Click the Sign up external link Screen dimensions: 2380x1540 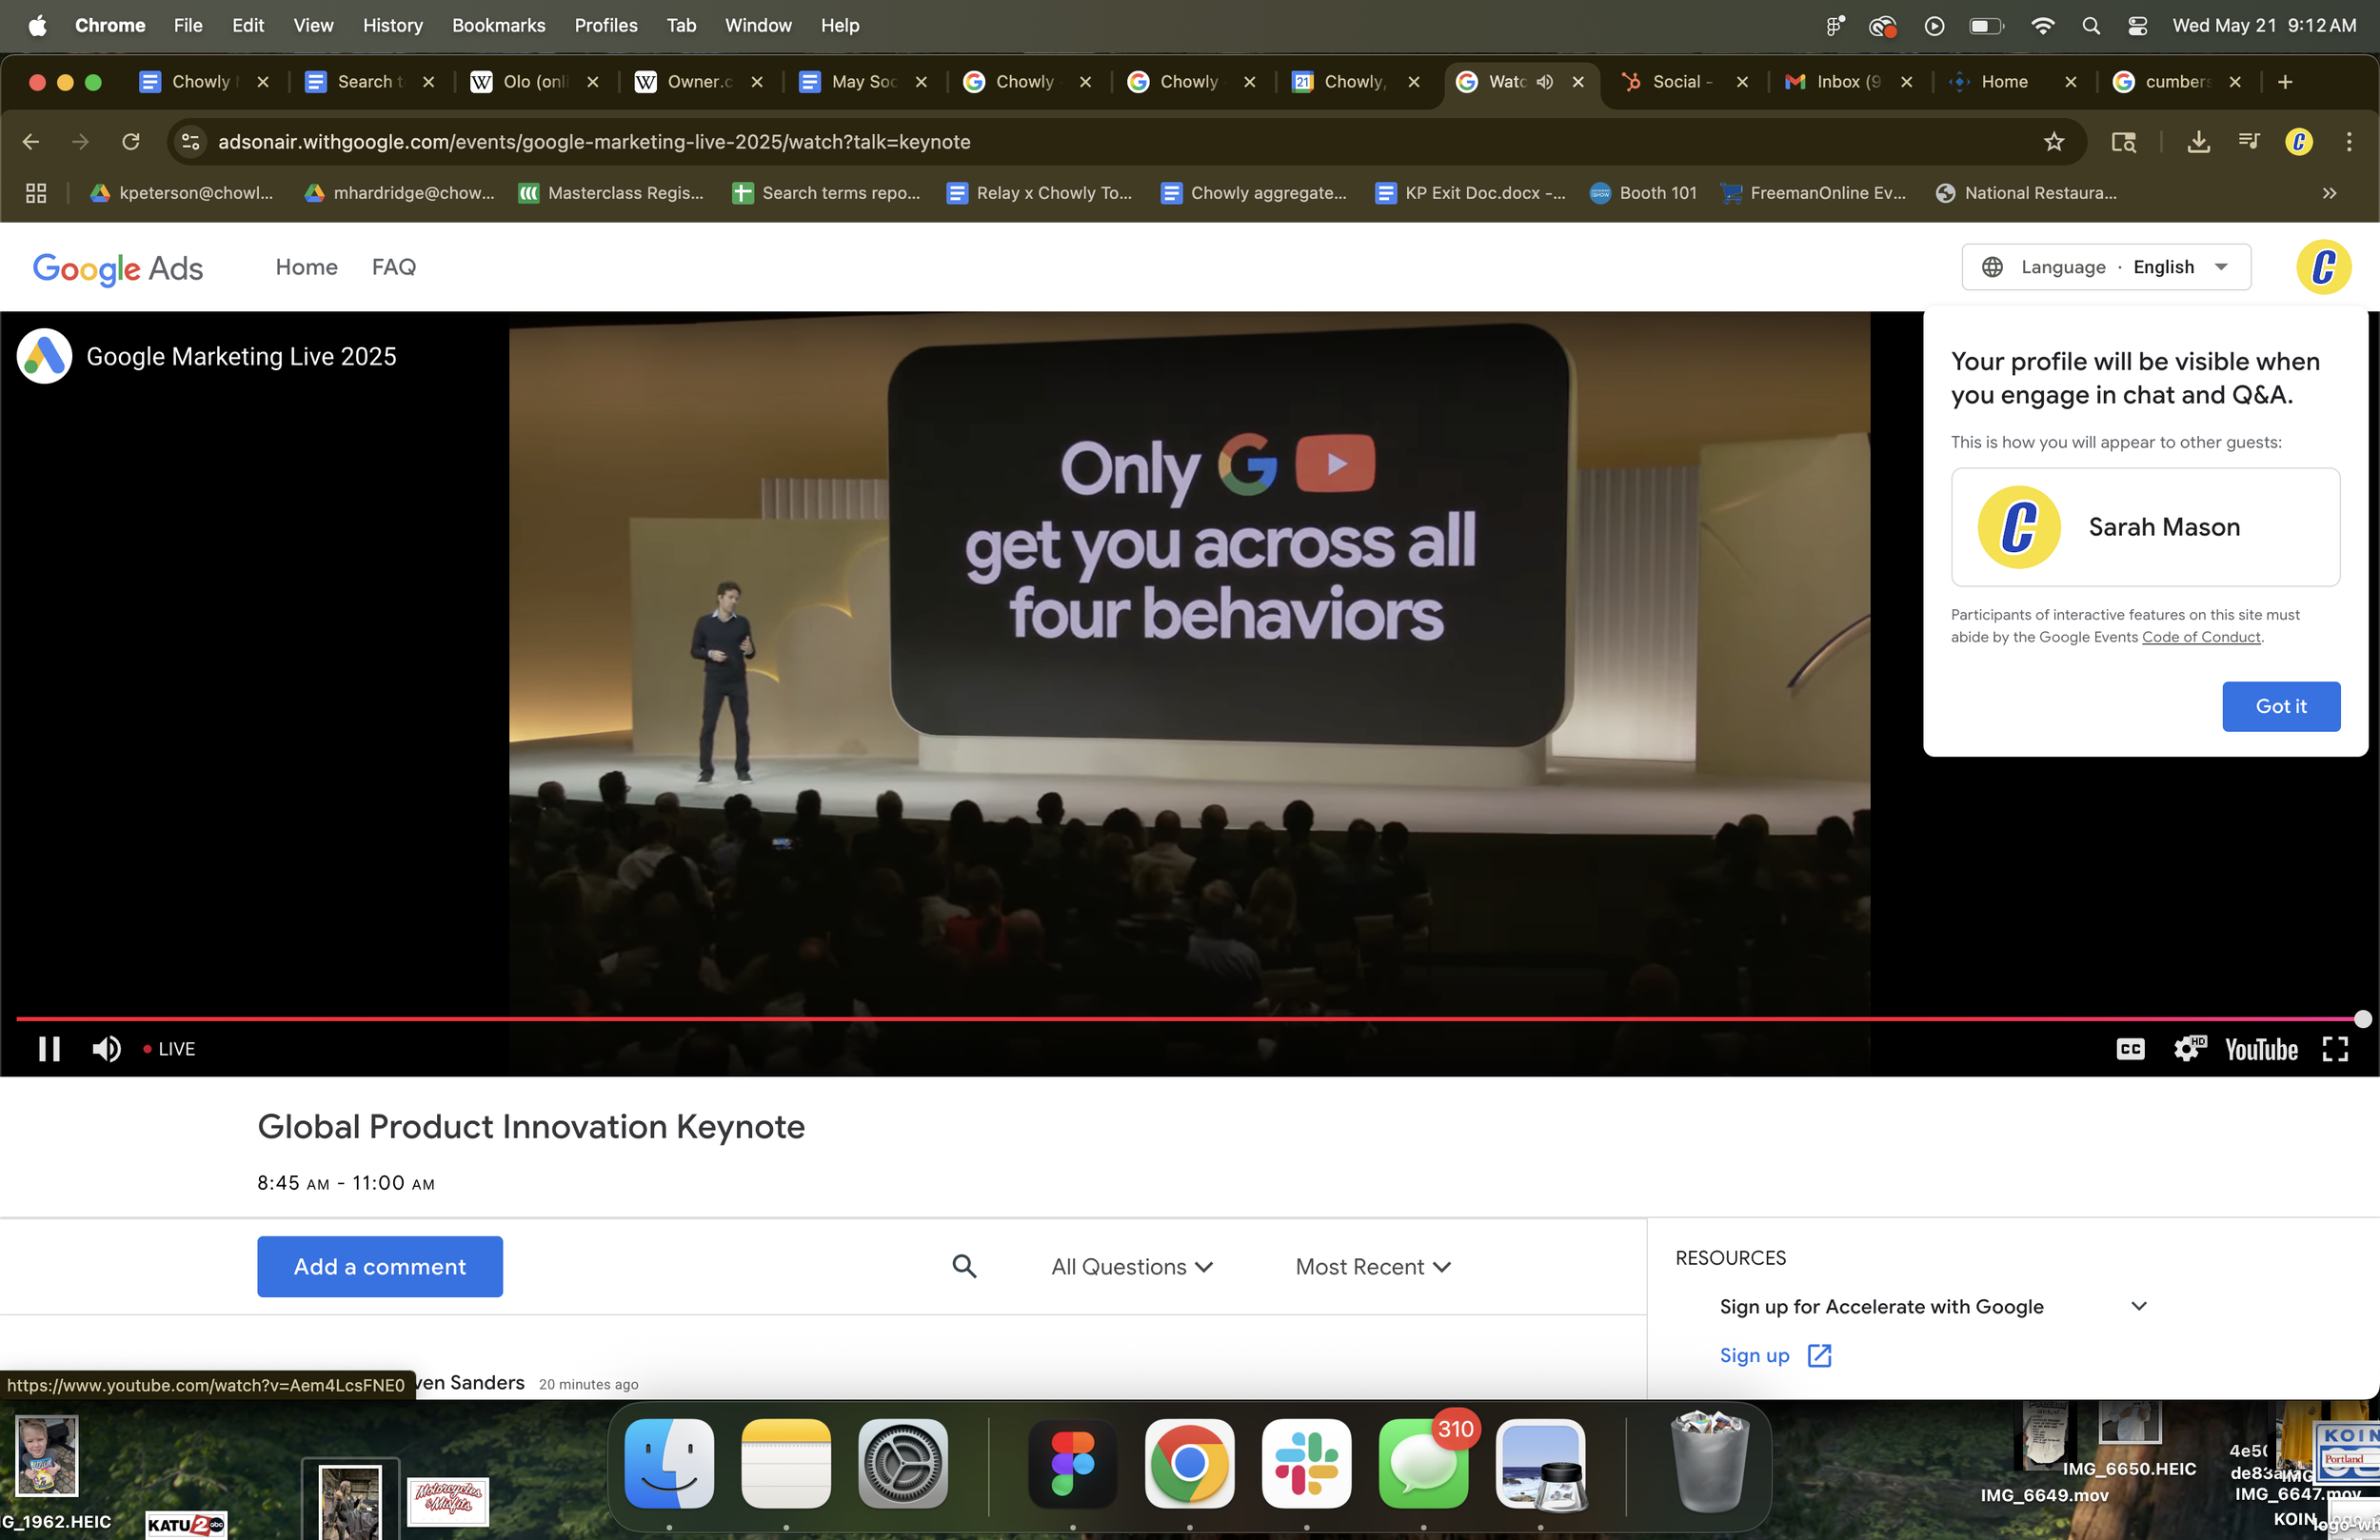[x=1775, y=1355]
